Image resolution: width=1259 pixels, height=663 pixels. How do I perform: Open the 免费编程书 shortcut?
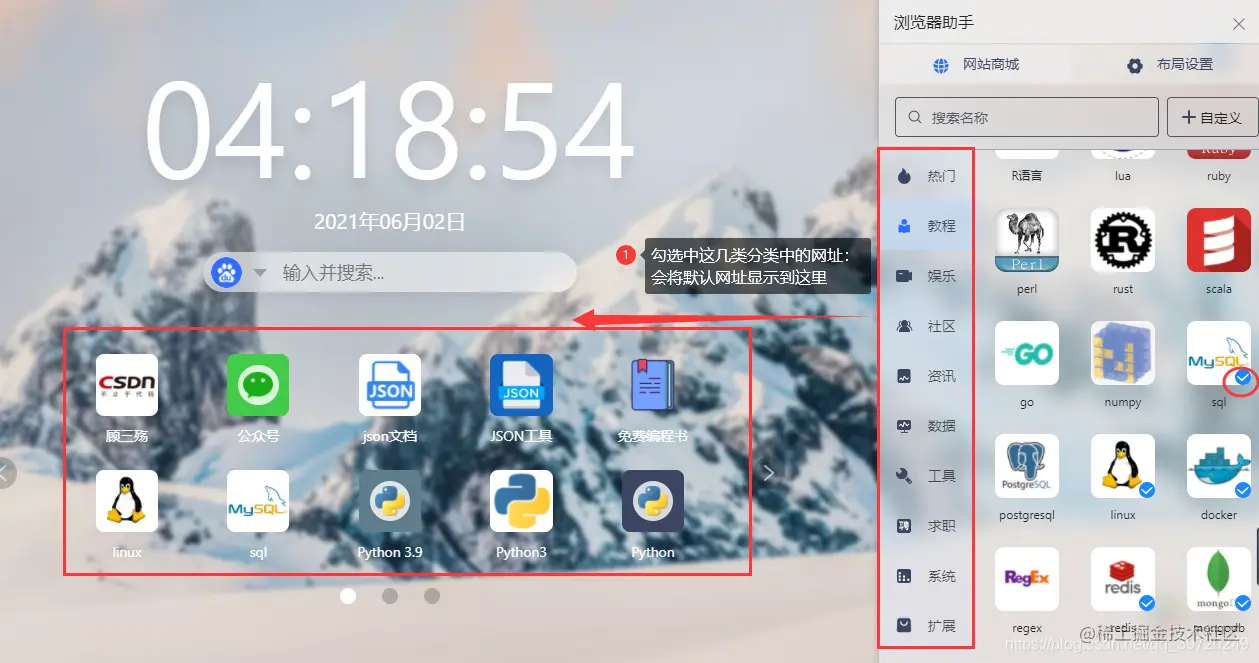pos(653,385)
